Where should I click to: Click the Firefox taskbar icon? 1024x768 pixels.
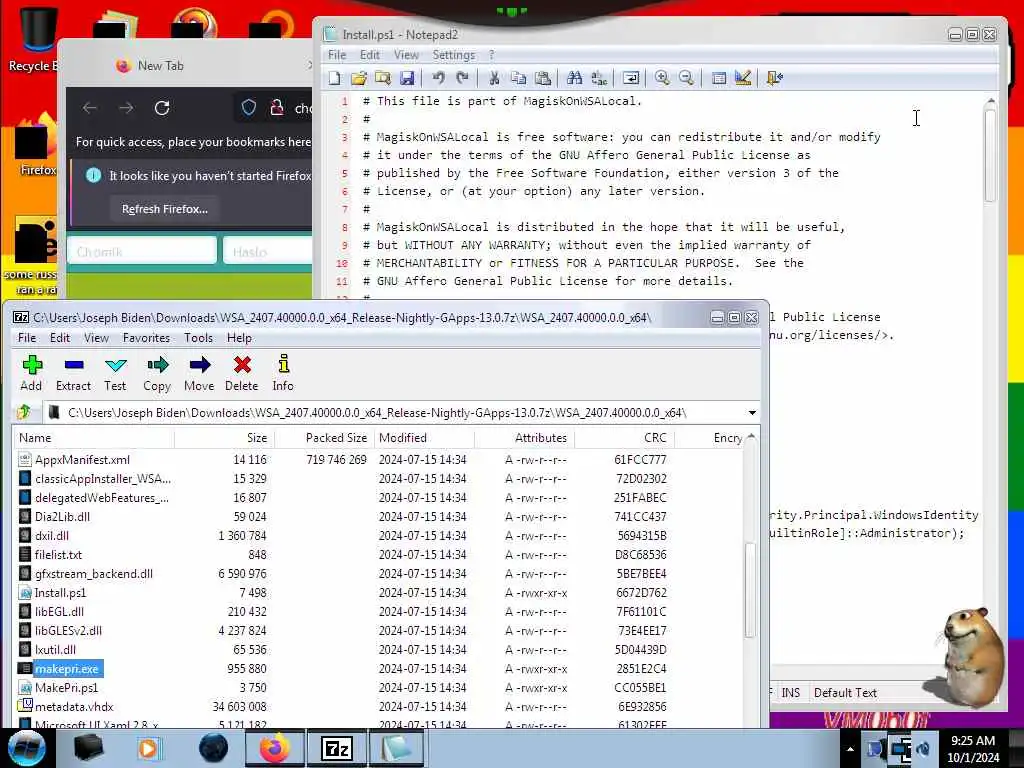click(275, 748)
